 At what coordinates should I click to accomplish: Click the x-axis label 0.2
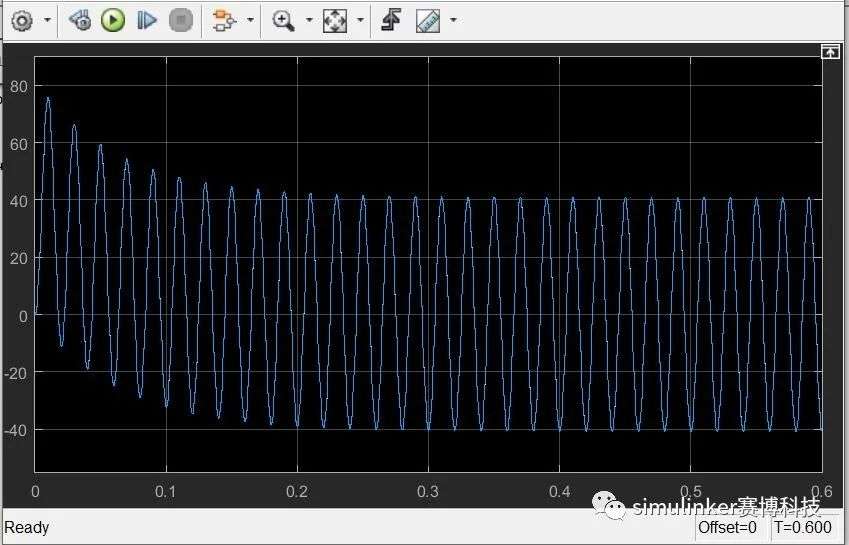[297, 491]
